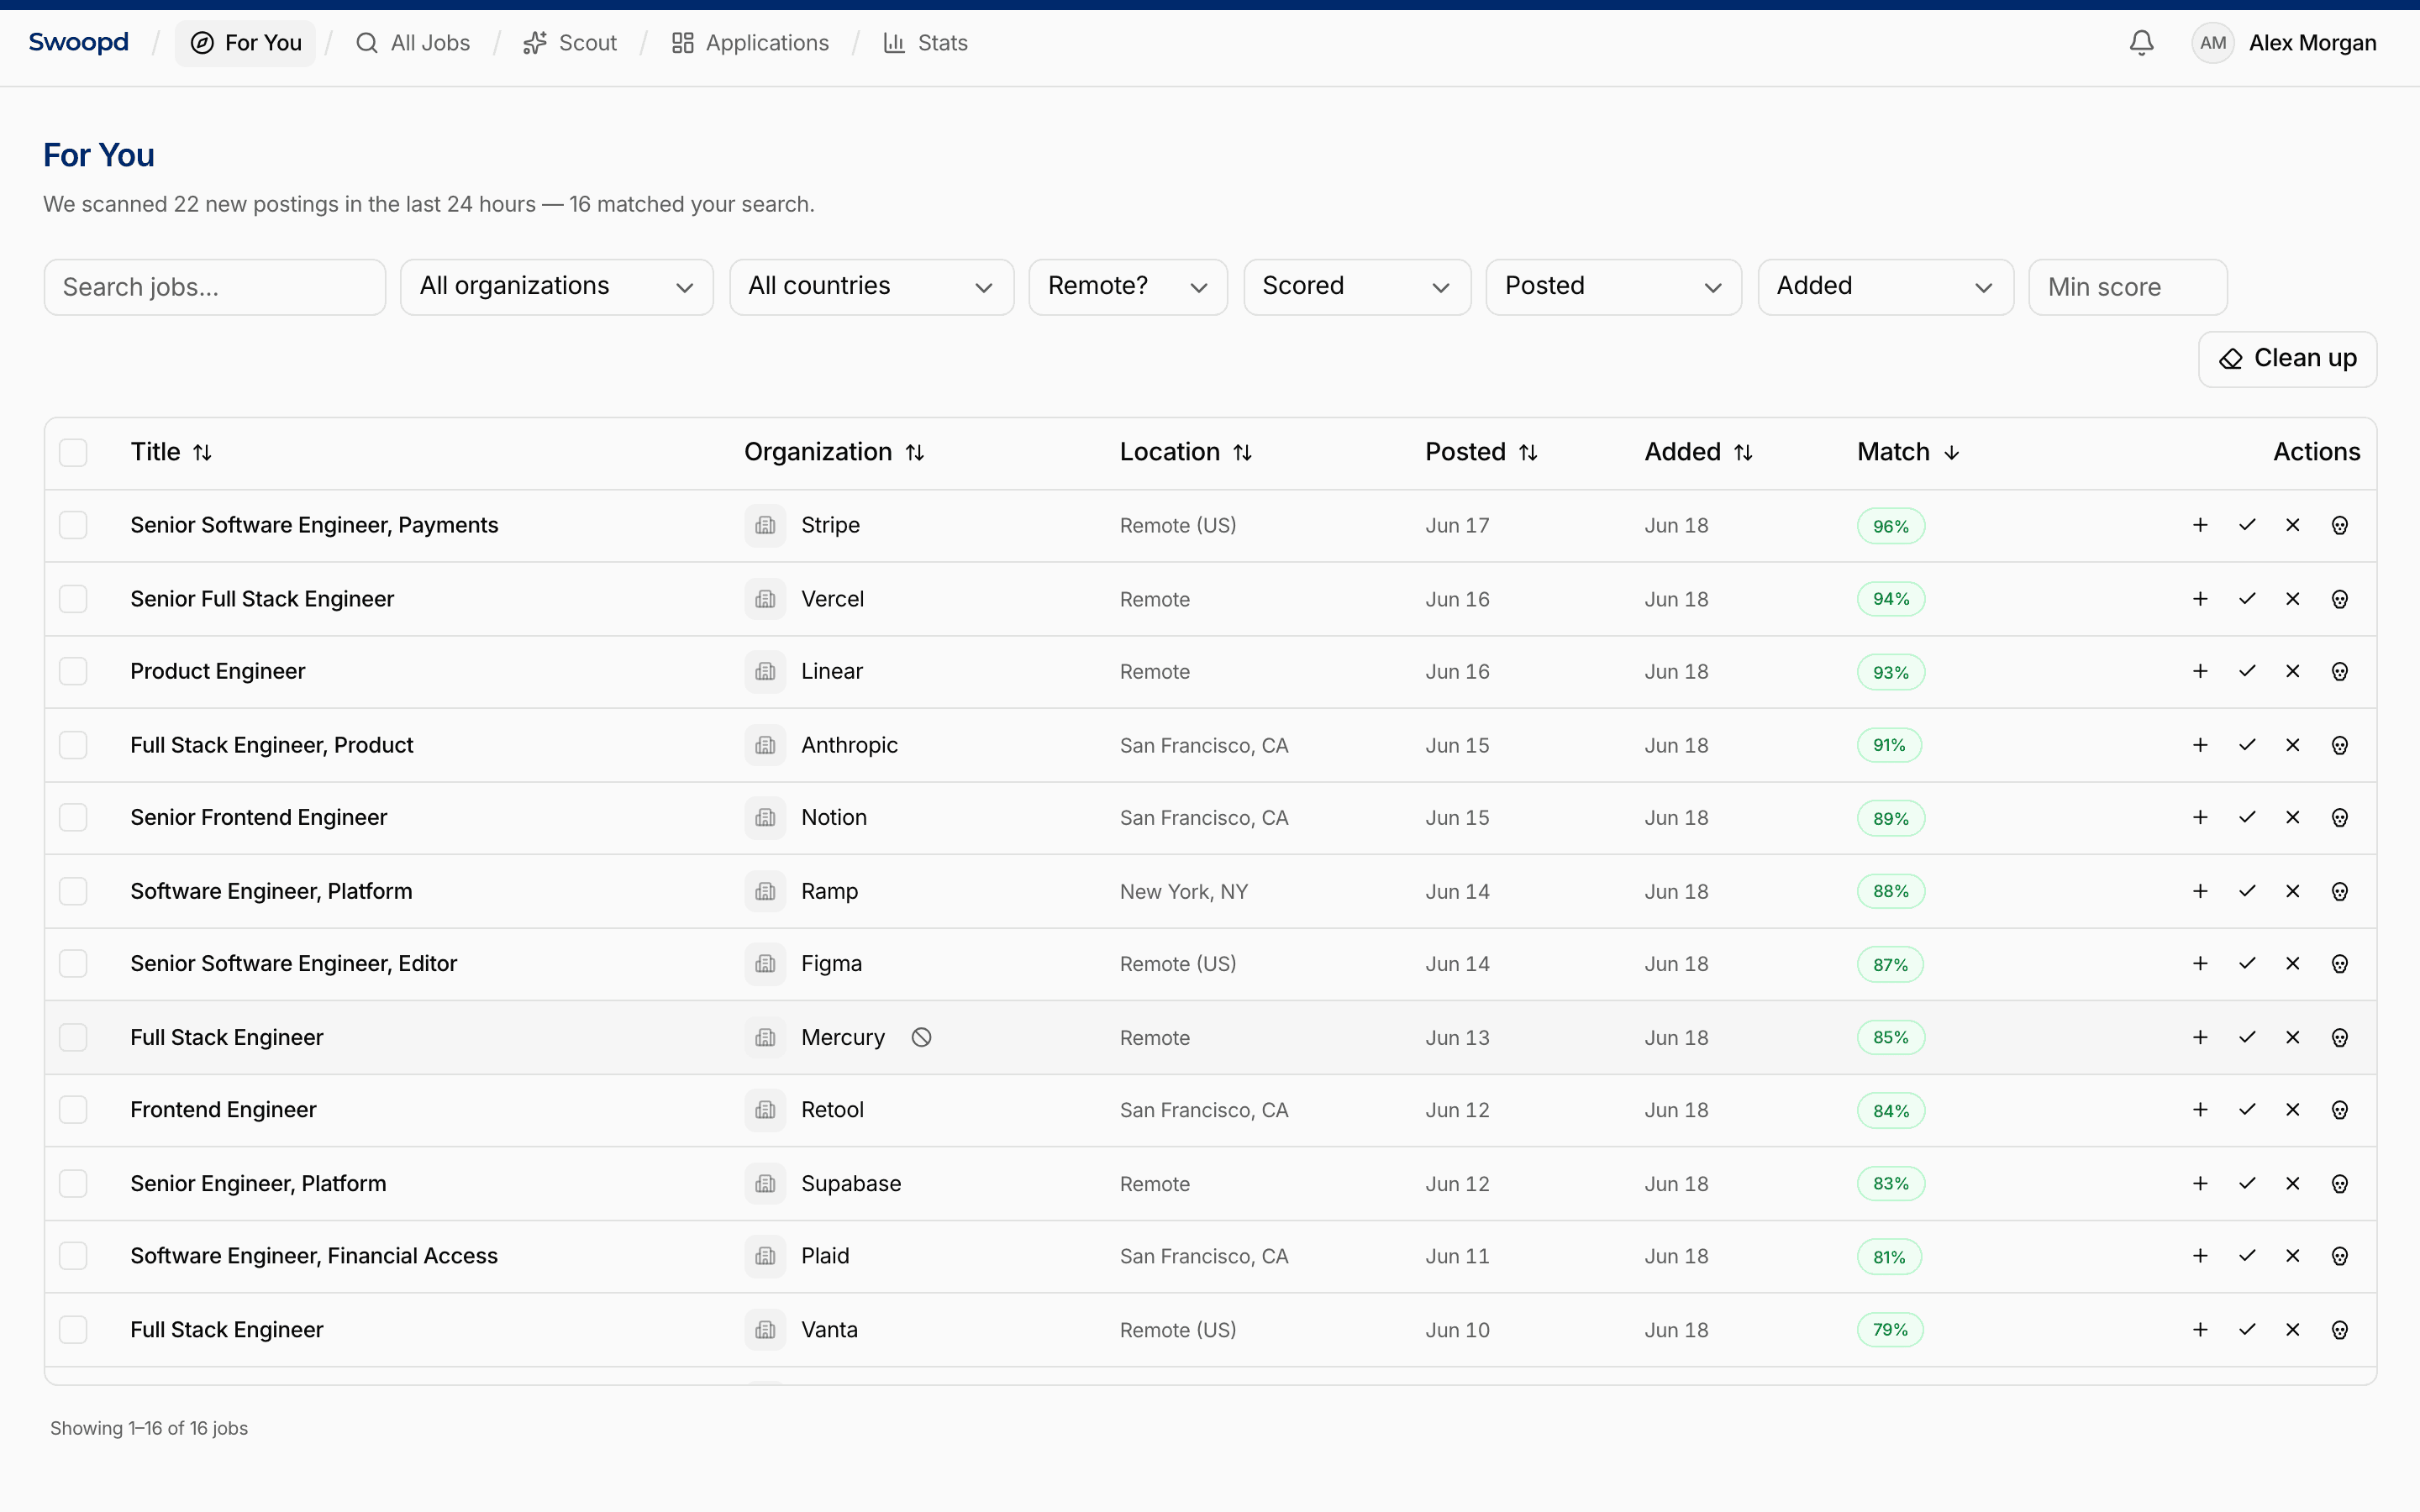Open the Alex Morgan account name
Image resolution: width=2420 pixels, height=1512 pixels.
(x=2312, y=43)
